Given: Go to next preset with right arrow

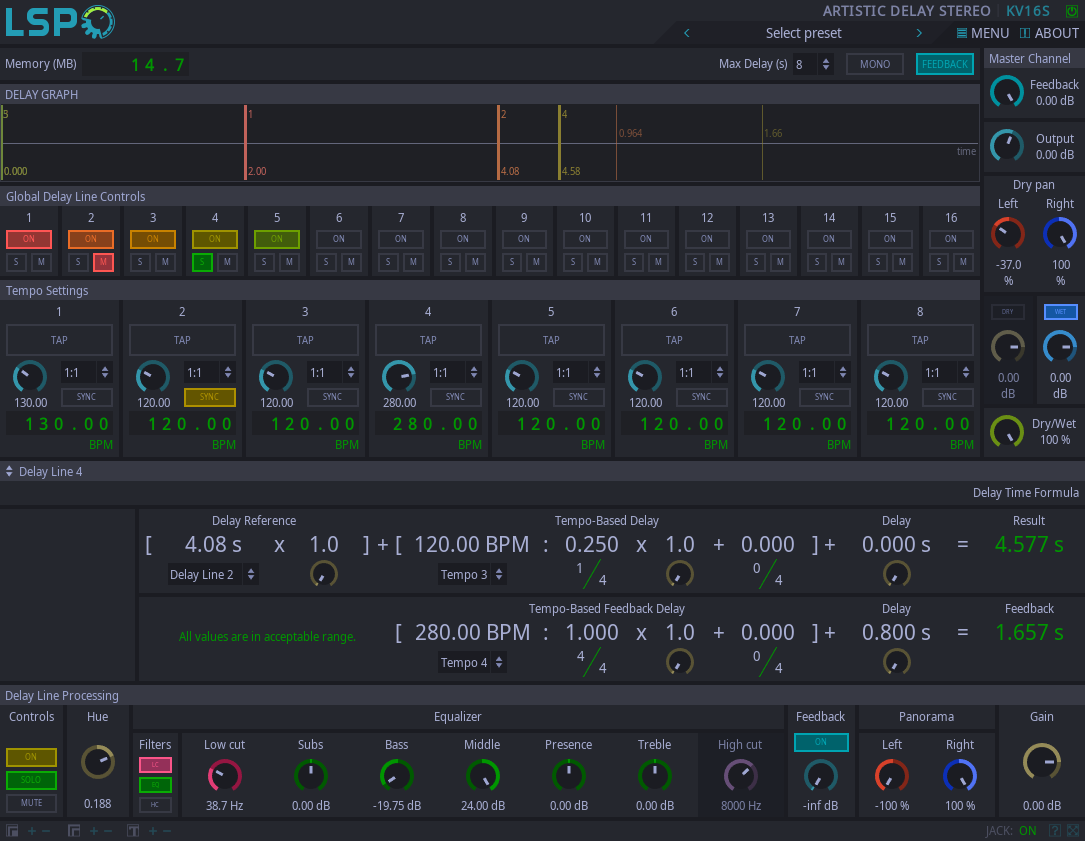Looking at the screenshot, I should pyautogui.click(x=919, y=33).
